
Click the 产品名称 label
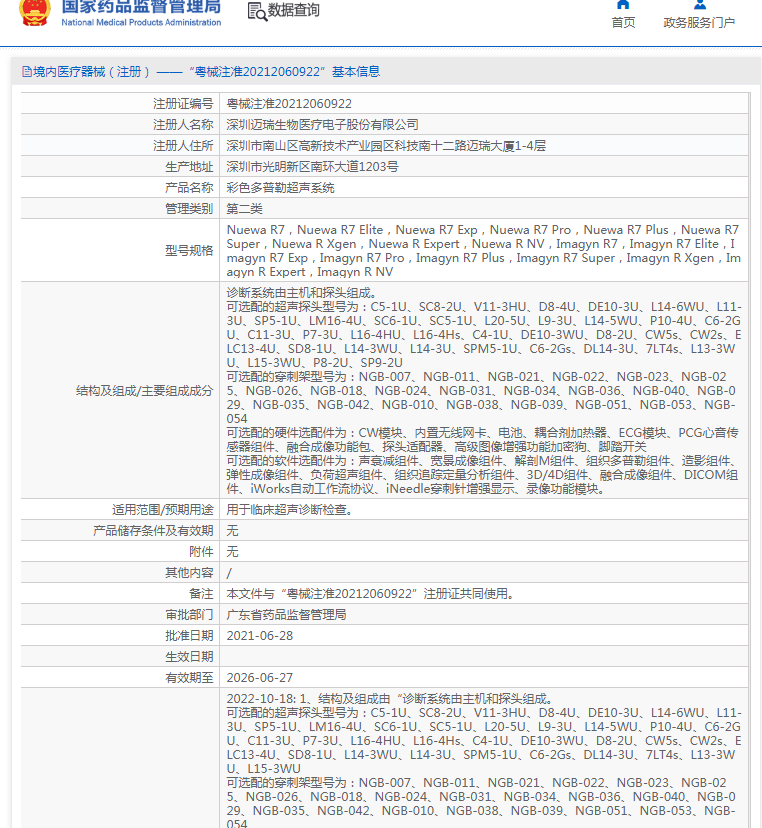click(x=189, y=188)
